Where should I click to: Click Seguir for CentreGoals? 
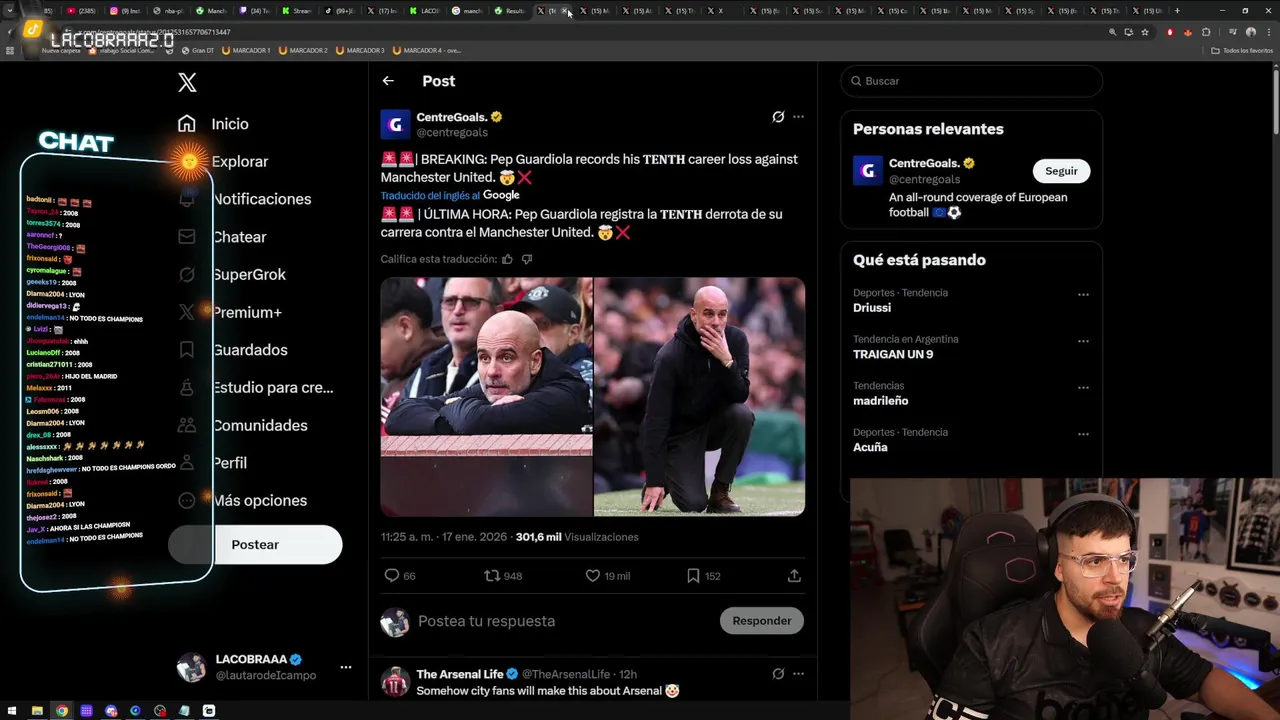(1061, 171)
